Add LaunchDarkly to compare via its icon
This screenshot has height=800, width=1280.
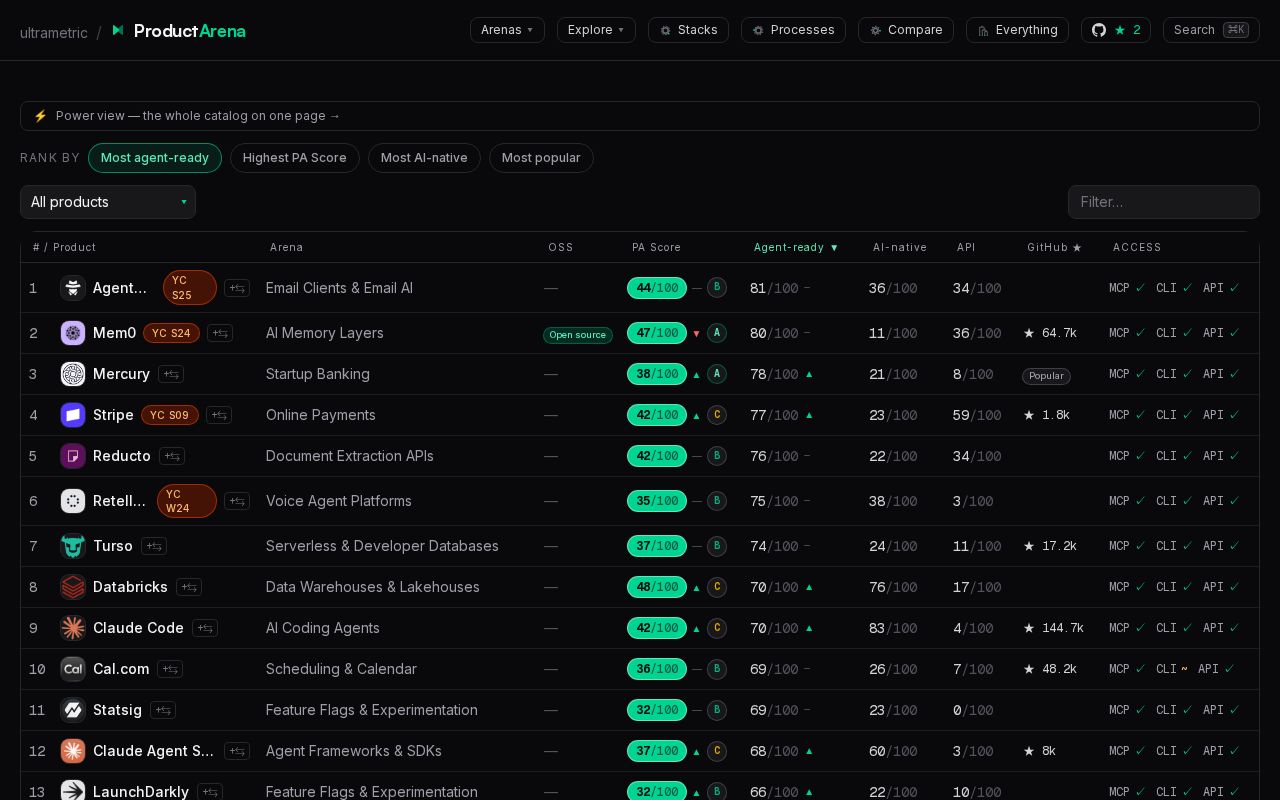pyautogui.click(x=210, y=792)
